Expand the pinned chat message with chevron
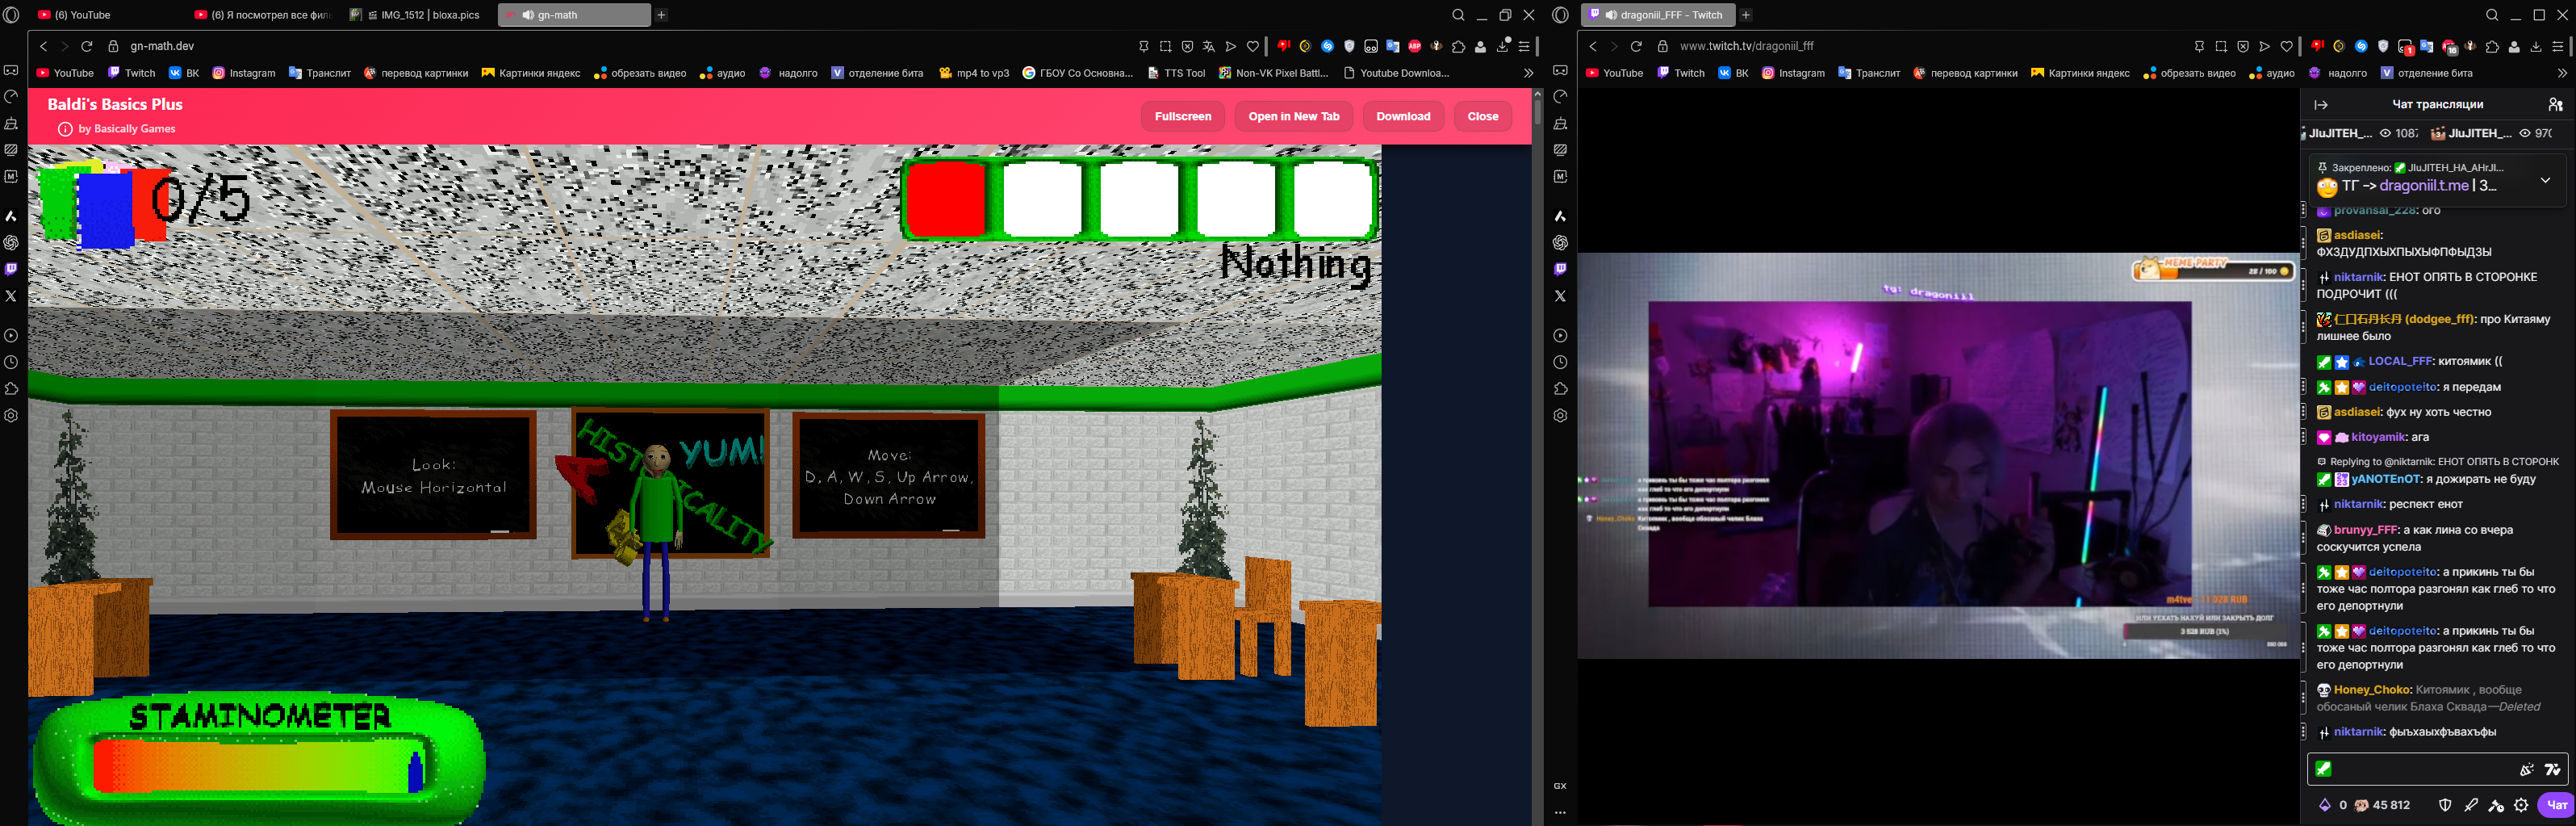 (x=2545, y=180)
